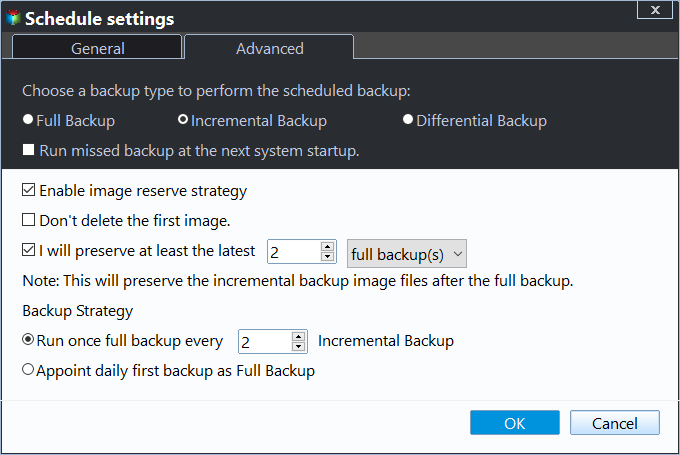Decrease the full backup interval spinner
The height and width of the screenshot is (455, 680).
pyautogui.click(x=297, y=348)
